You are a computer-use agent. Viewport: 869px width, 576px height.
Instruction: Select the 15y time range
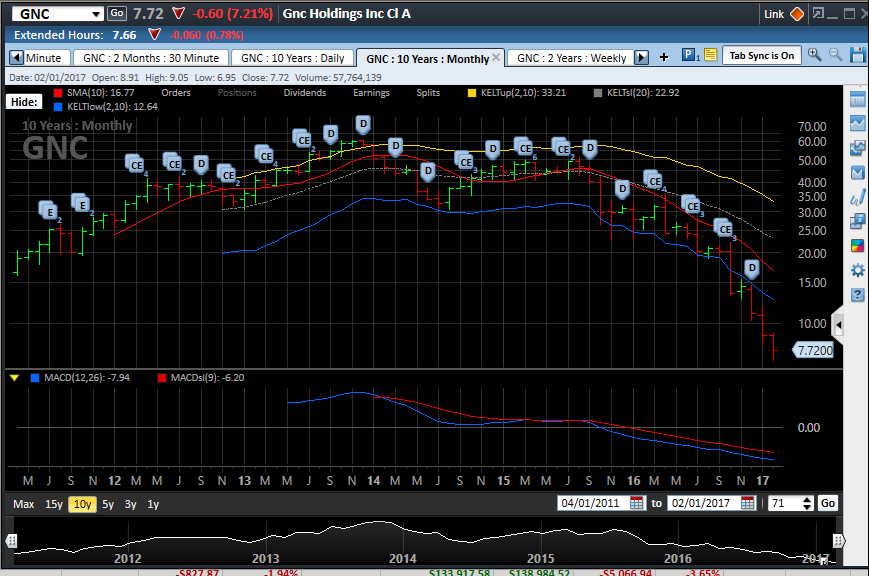(54, 504)
